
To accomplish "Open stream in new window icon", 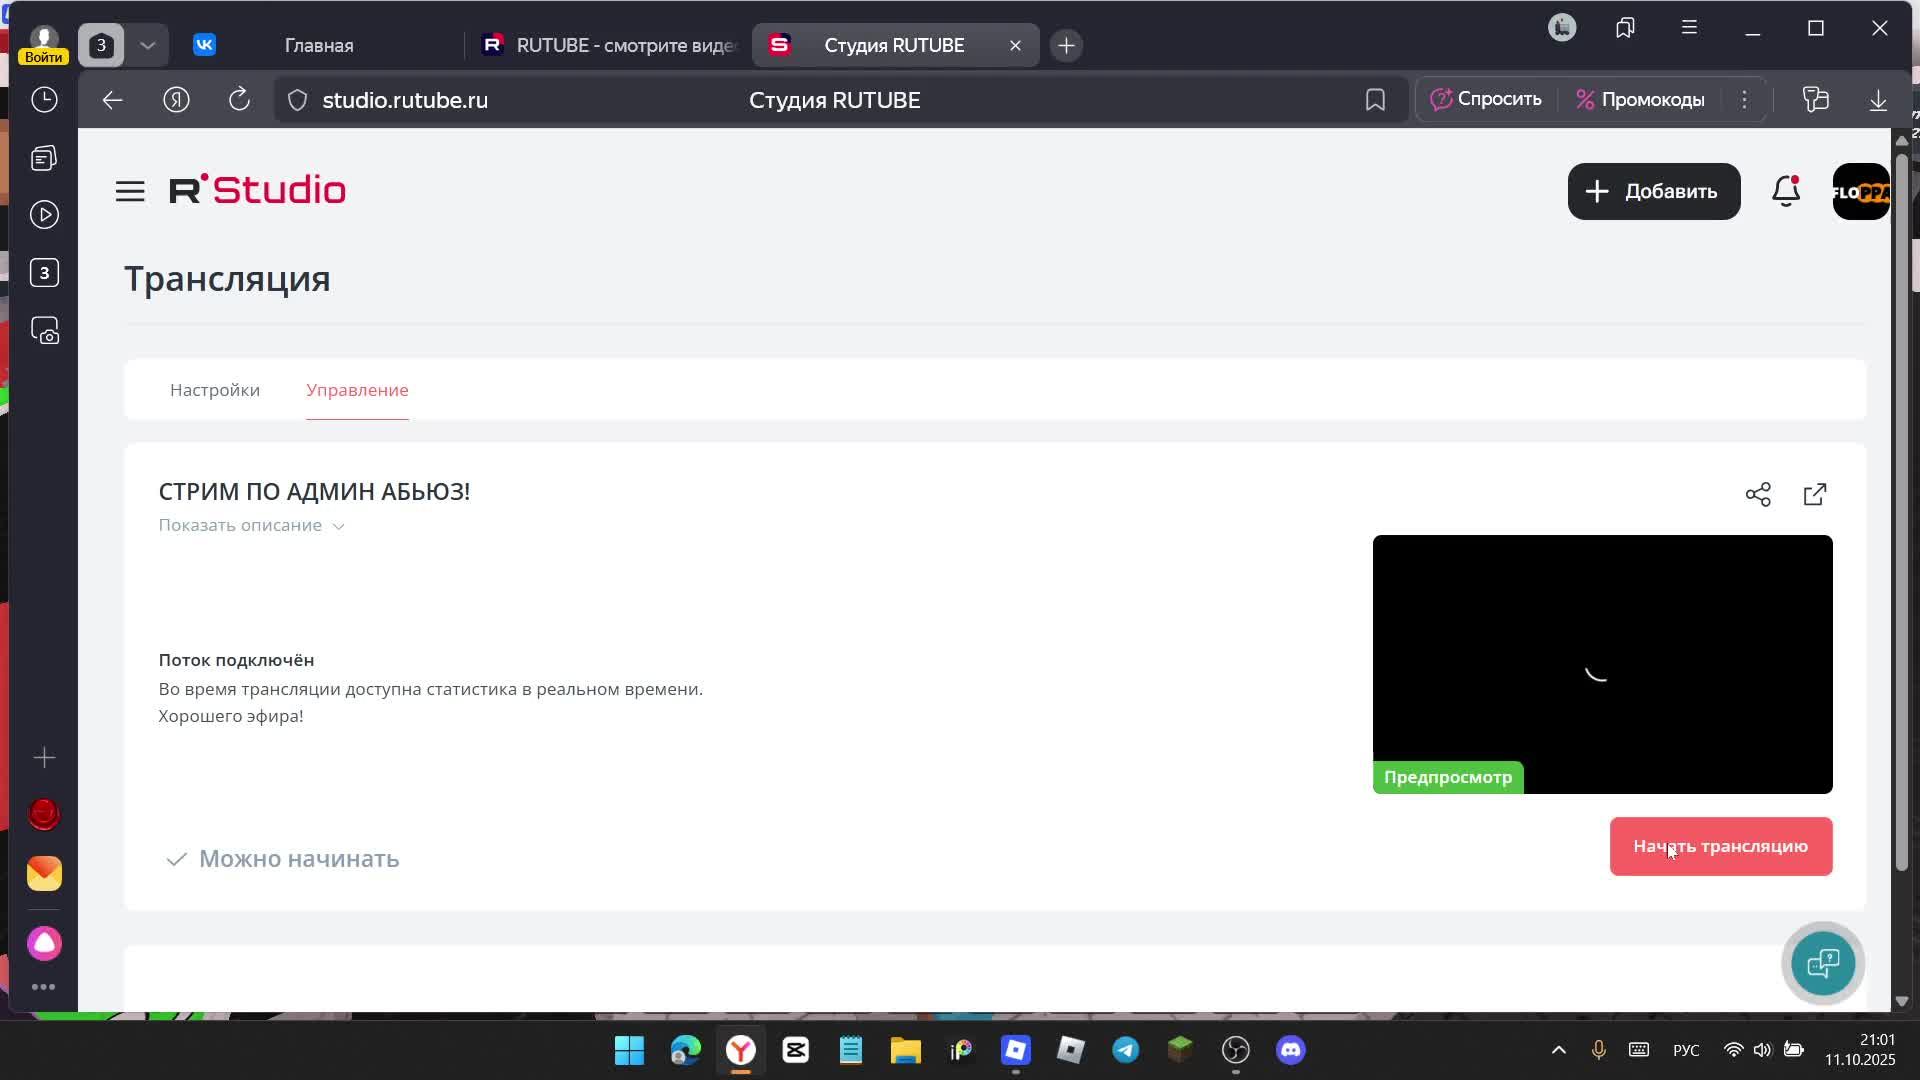I will pos(1815,495).
